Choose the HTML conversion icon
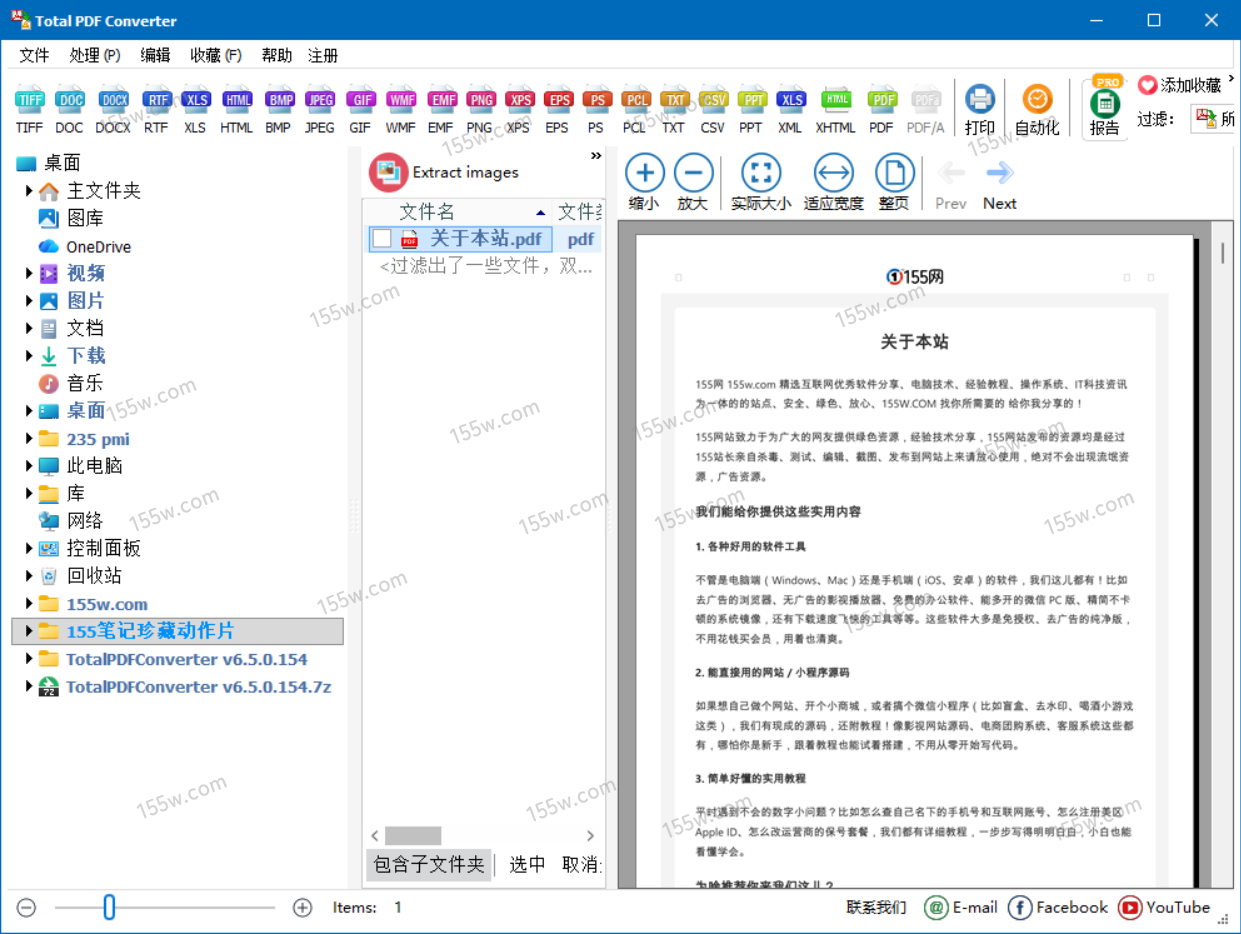The width and height of the screenshot is (1241, 934). pos(237,101)
